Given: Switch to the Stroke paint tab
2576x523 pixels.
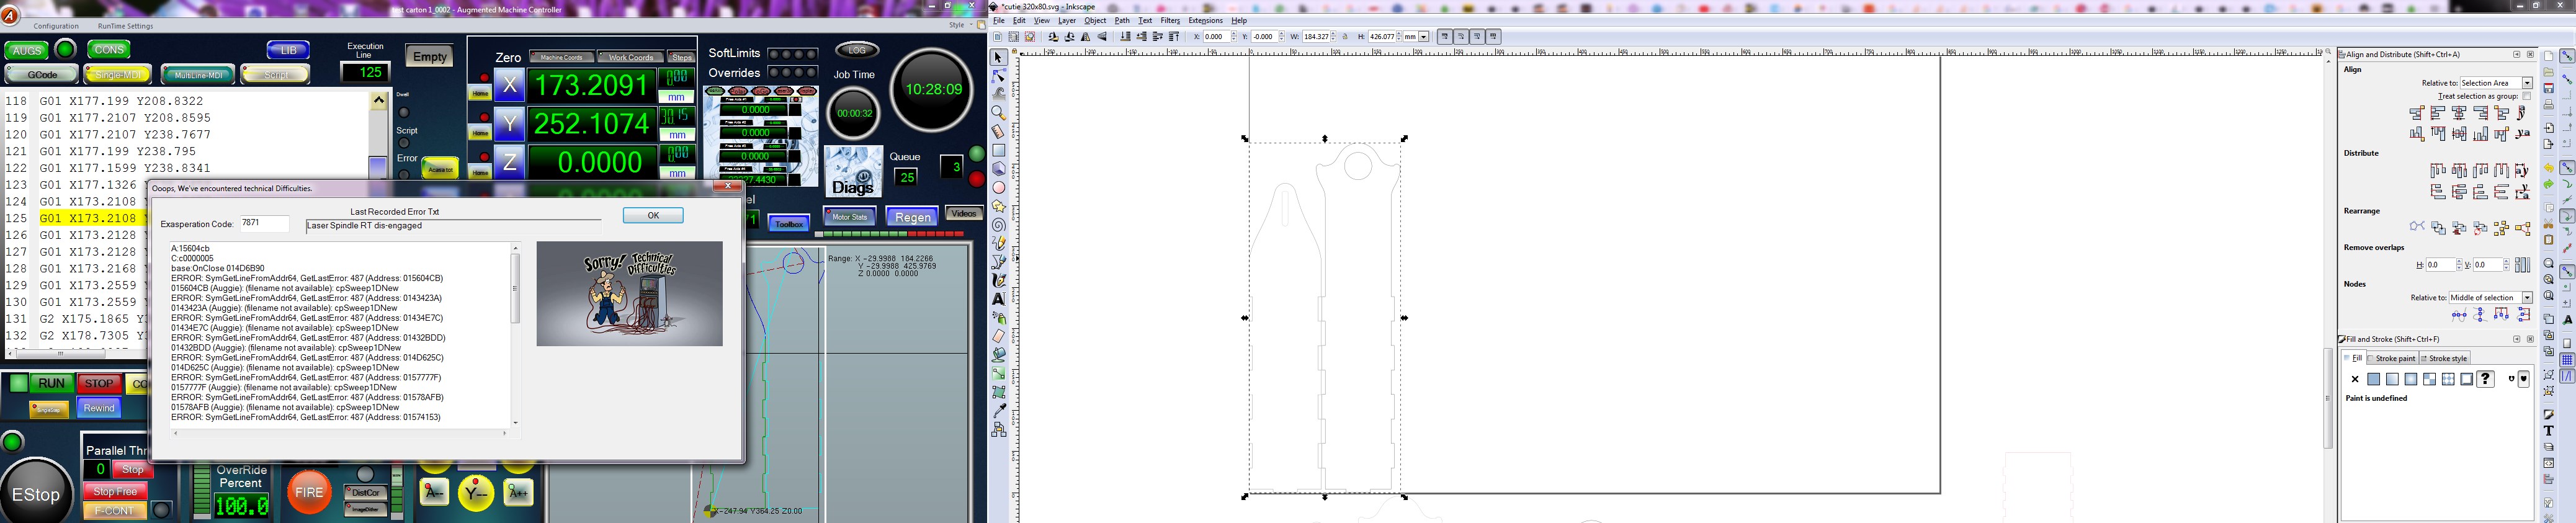Looking at the screenshot, I should coord(2393,359).
